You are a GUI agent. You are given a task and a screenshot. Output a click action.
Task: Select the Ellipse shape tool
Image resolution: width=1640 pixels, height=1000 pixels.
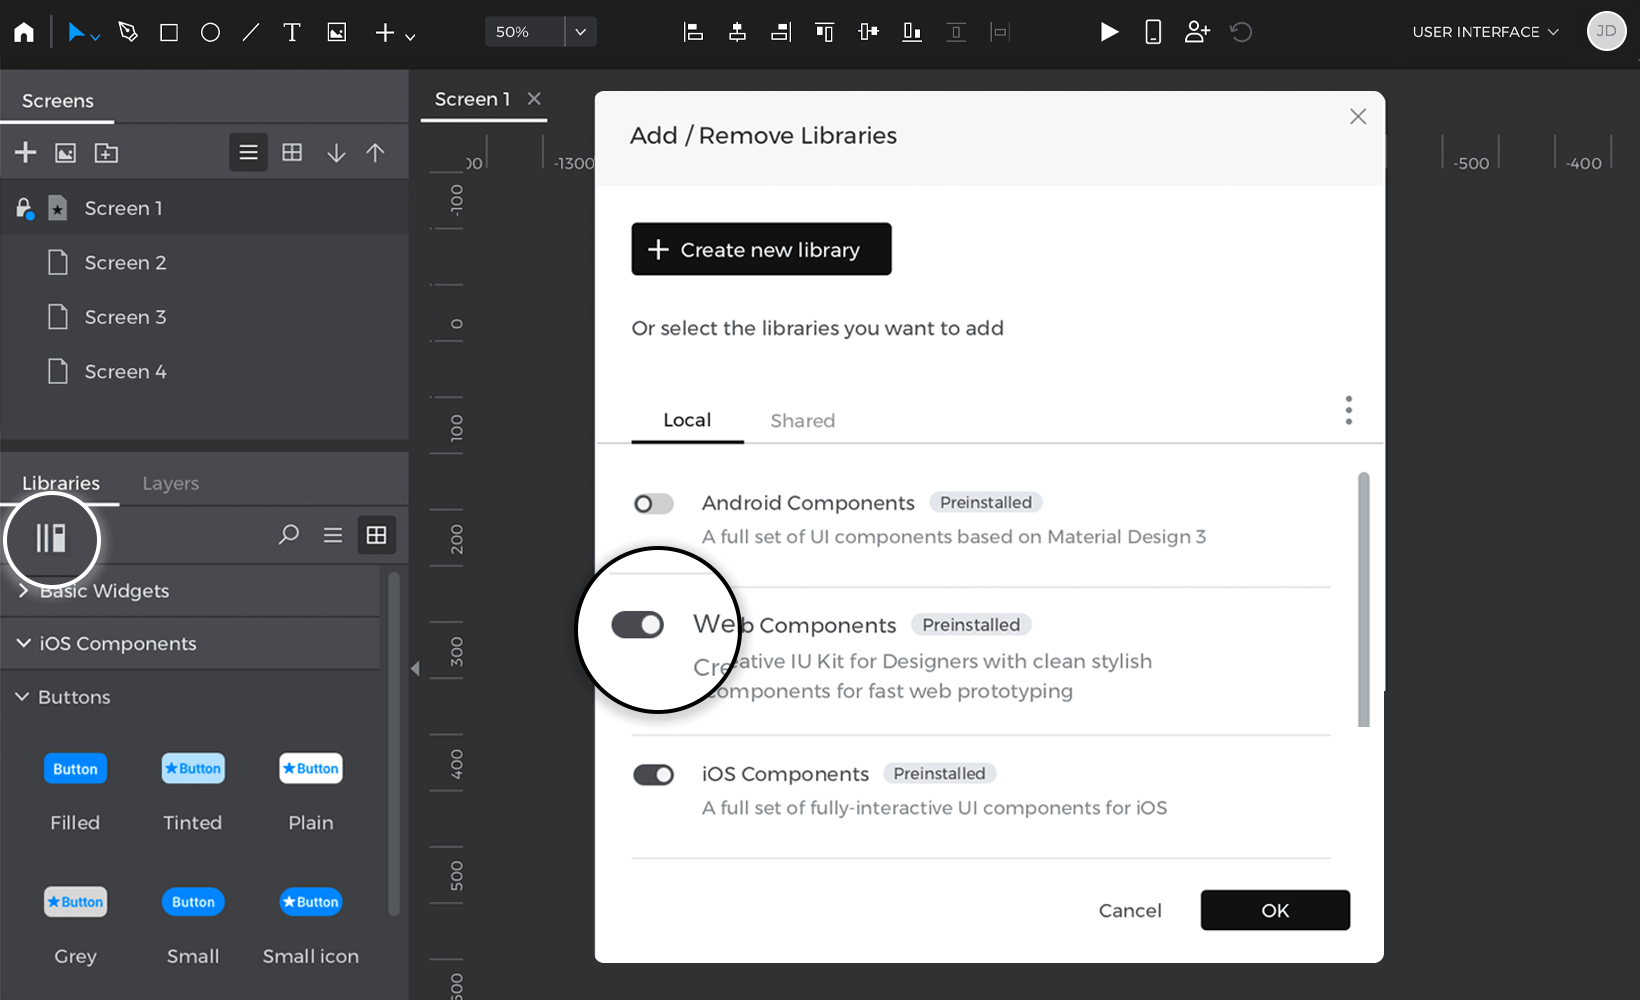[210, 32]
